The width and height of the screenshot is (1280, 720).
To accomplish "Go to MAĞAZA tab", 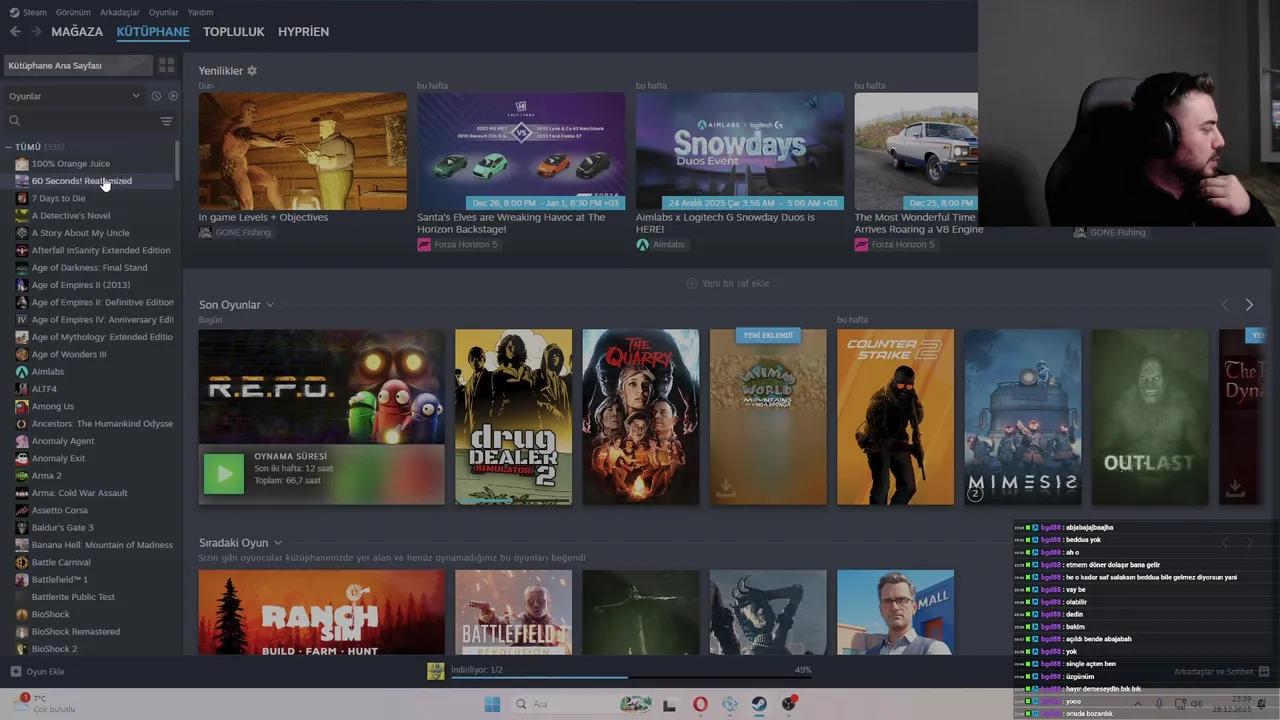I will [x=77, y=32].
